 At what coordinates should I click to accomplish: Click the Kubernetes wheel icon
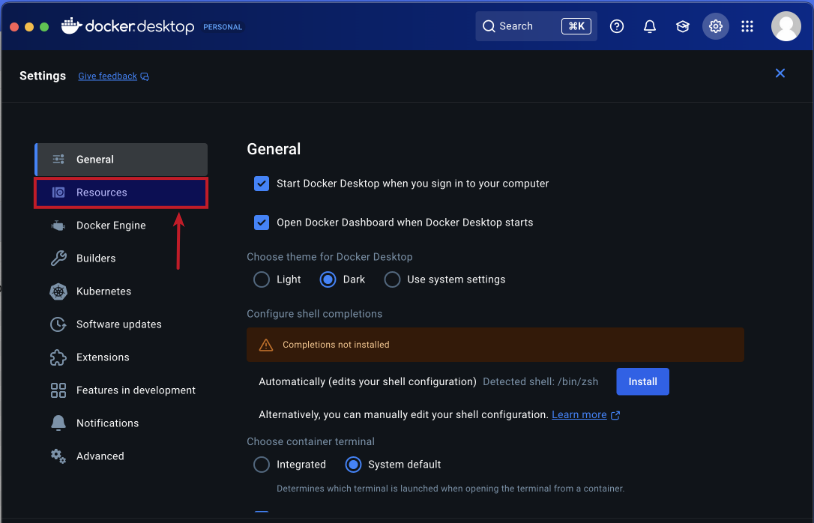(58, 291)
